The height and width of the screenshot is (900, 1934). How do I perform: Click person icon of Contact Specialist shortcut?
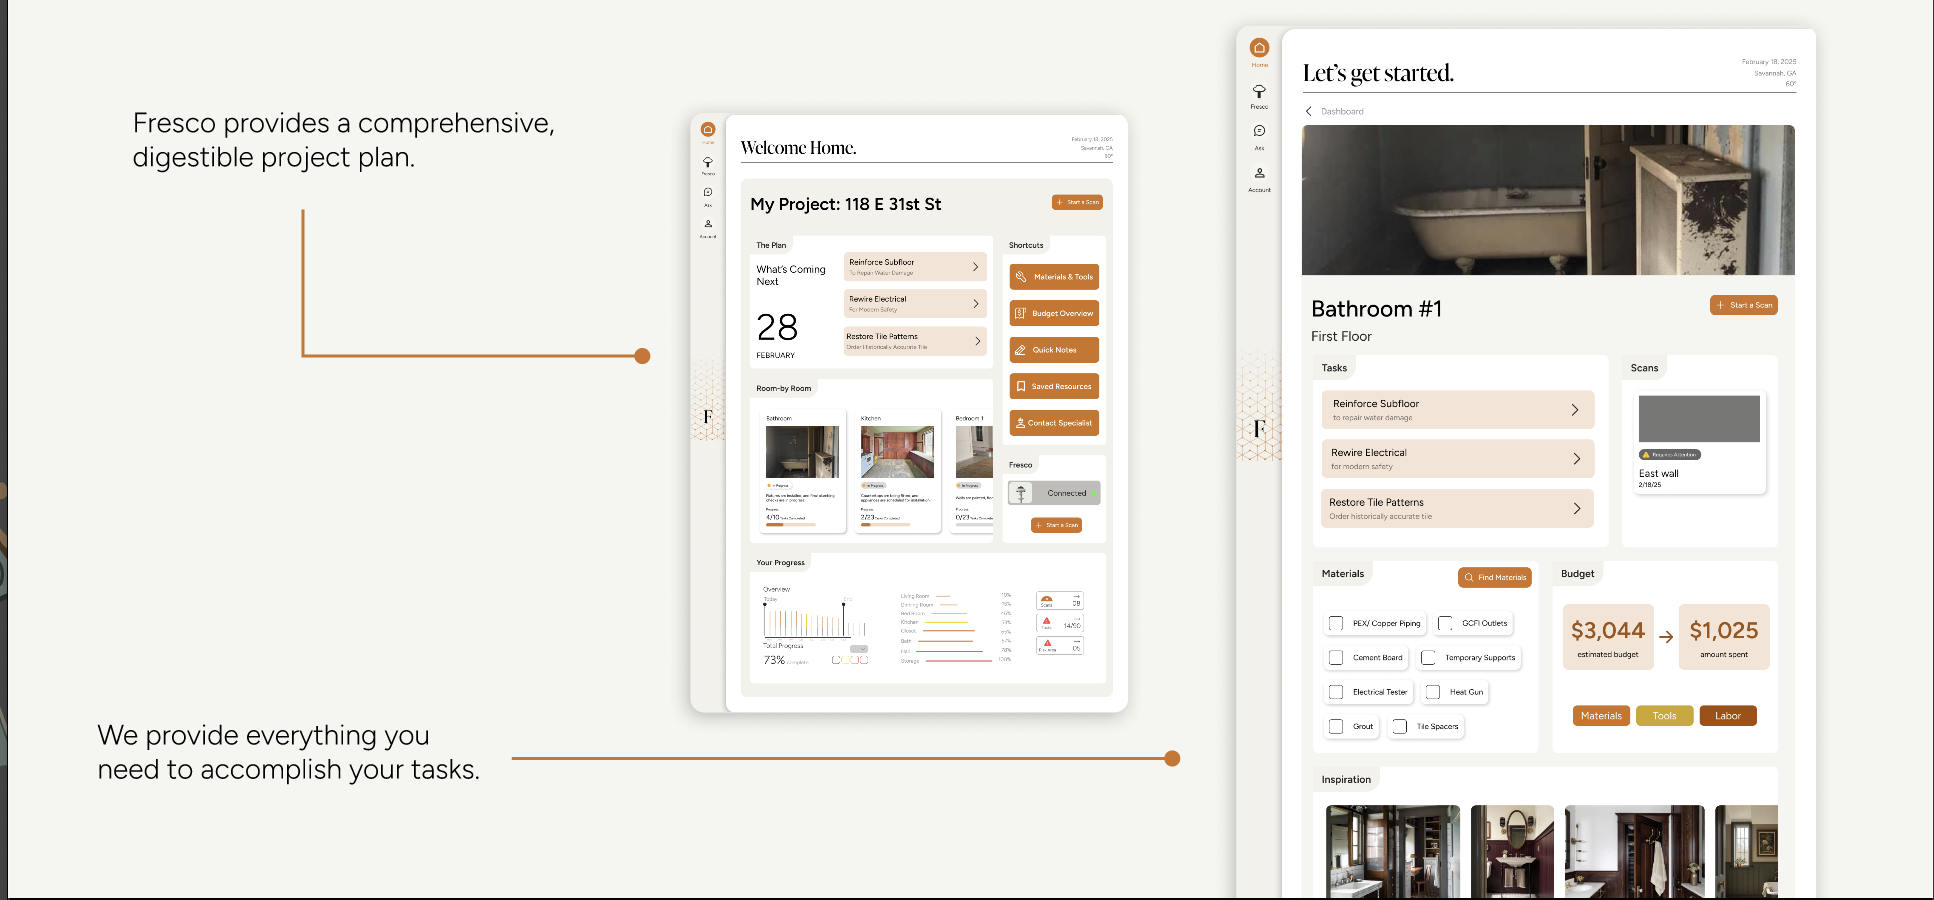1021,423
